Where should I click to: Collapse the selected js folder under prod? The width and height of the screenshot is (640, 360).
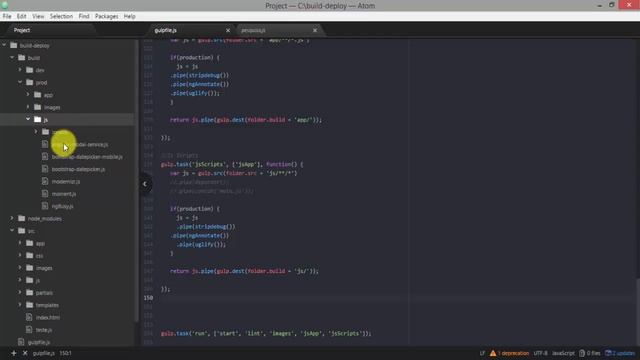click(x=28, y=119)
